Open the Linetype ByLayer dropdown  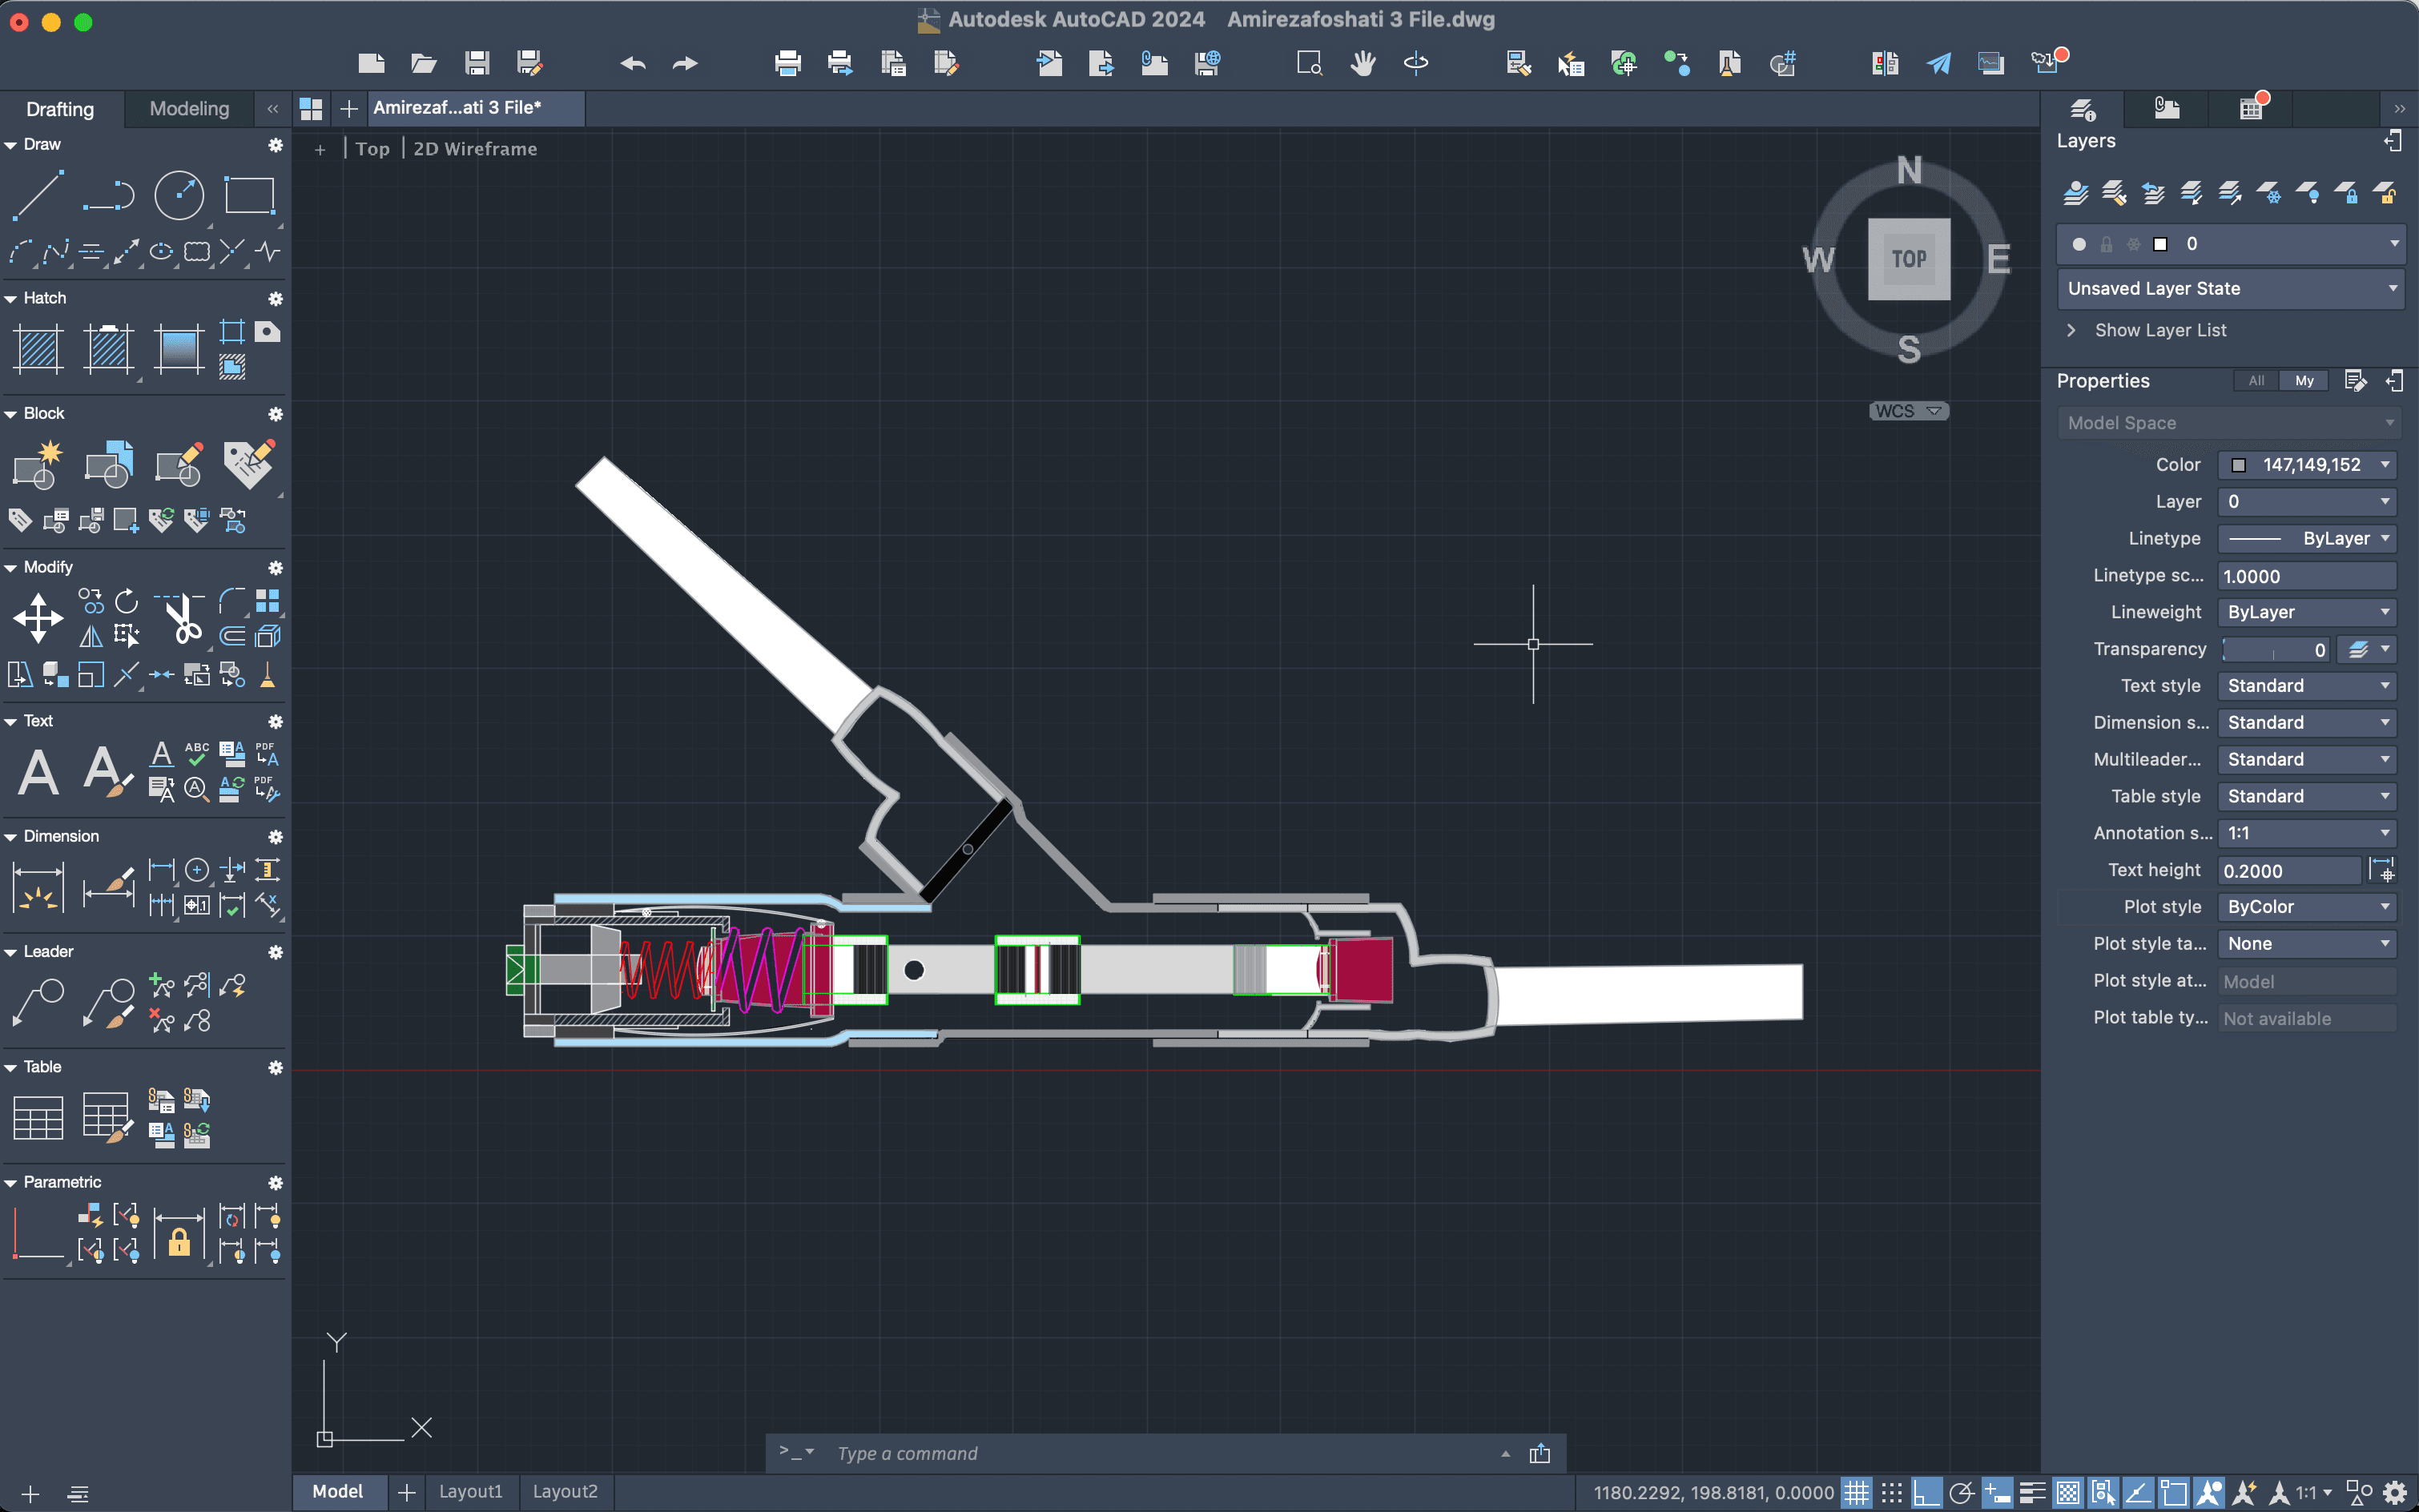coord(2306,539)
